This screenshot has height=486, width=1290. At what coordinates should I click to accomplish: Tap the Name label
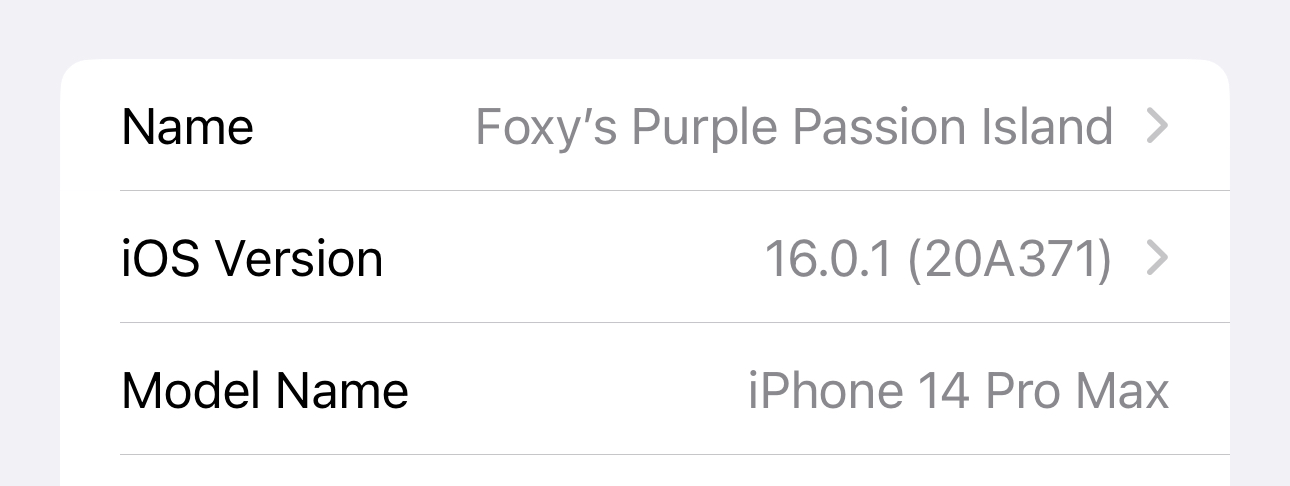coord(187,127)
